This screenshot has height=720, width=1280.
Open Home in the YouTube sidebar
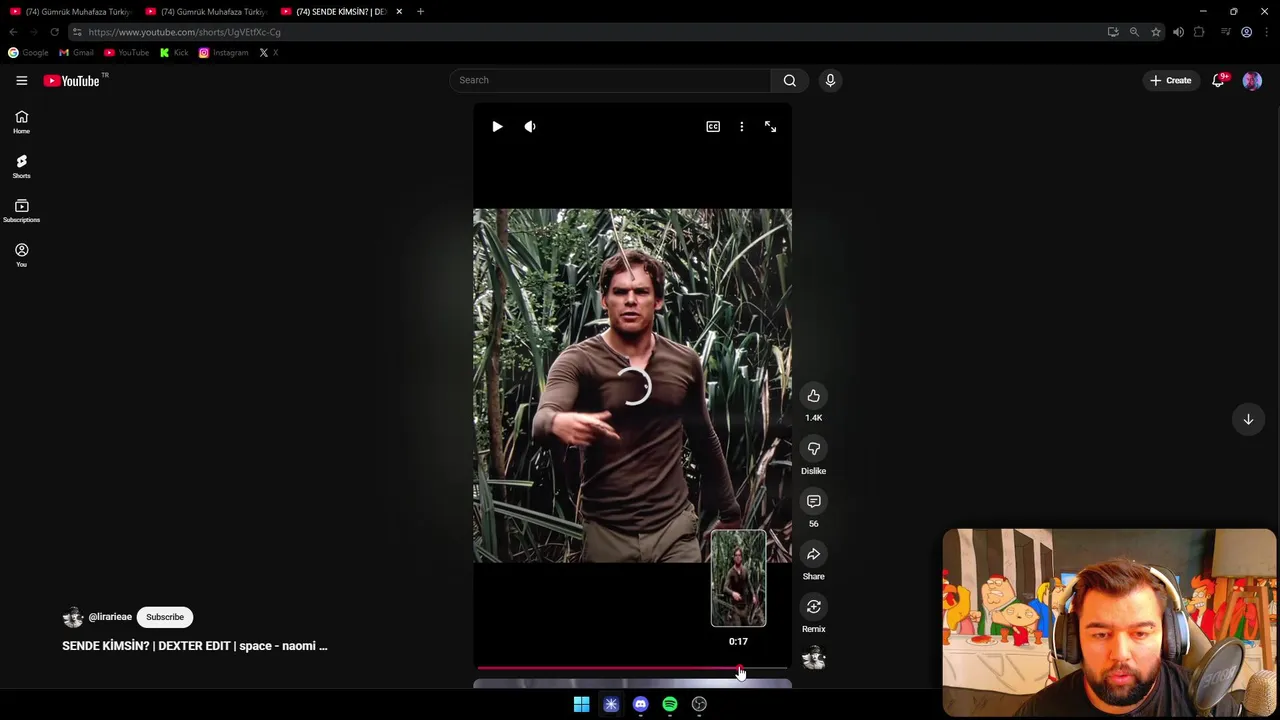click(21, 122)
